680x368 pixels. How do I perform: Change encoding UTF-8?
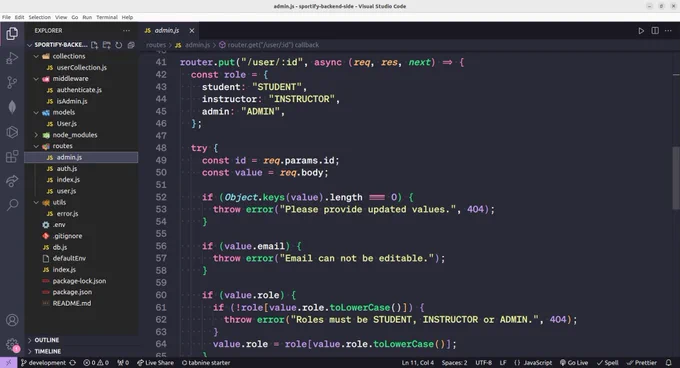(484, 363)
